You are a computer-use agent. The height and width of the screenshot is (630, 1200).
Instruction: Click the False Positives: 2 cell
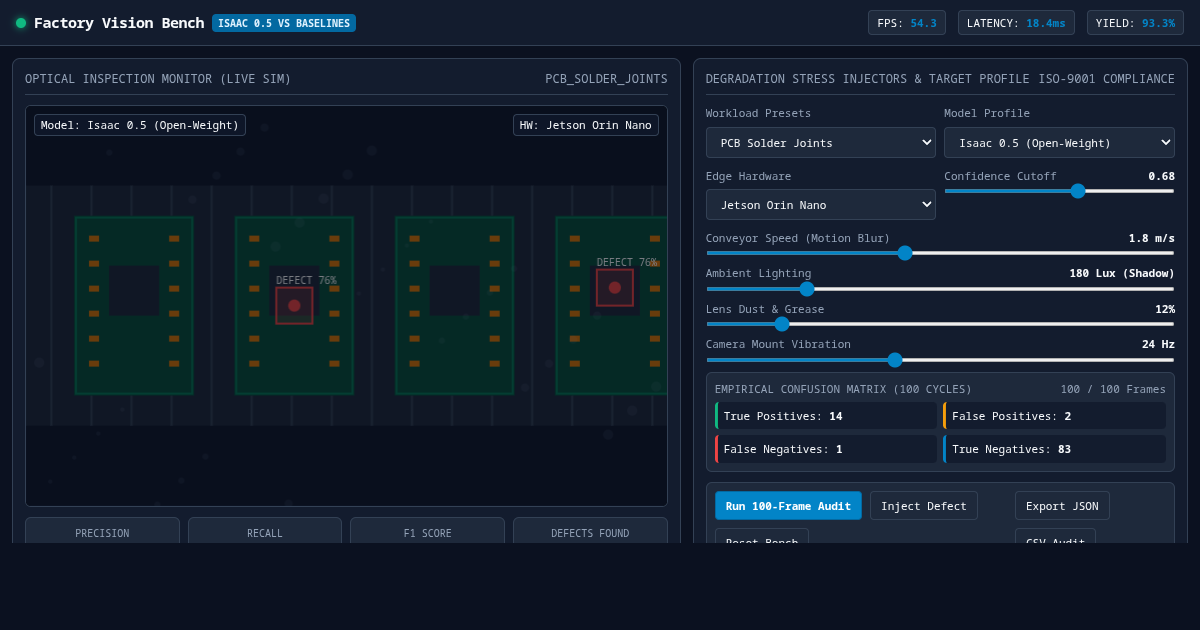(x=1054, y=416)
